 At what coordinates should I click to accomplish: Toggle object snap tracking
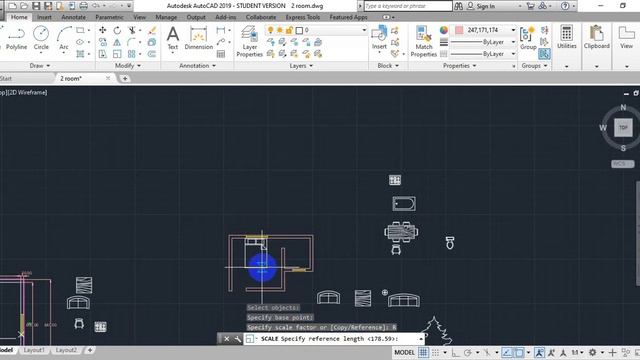[507, 352]
